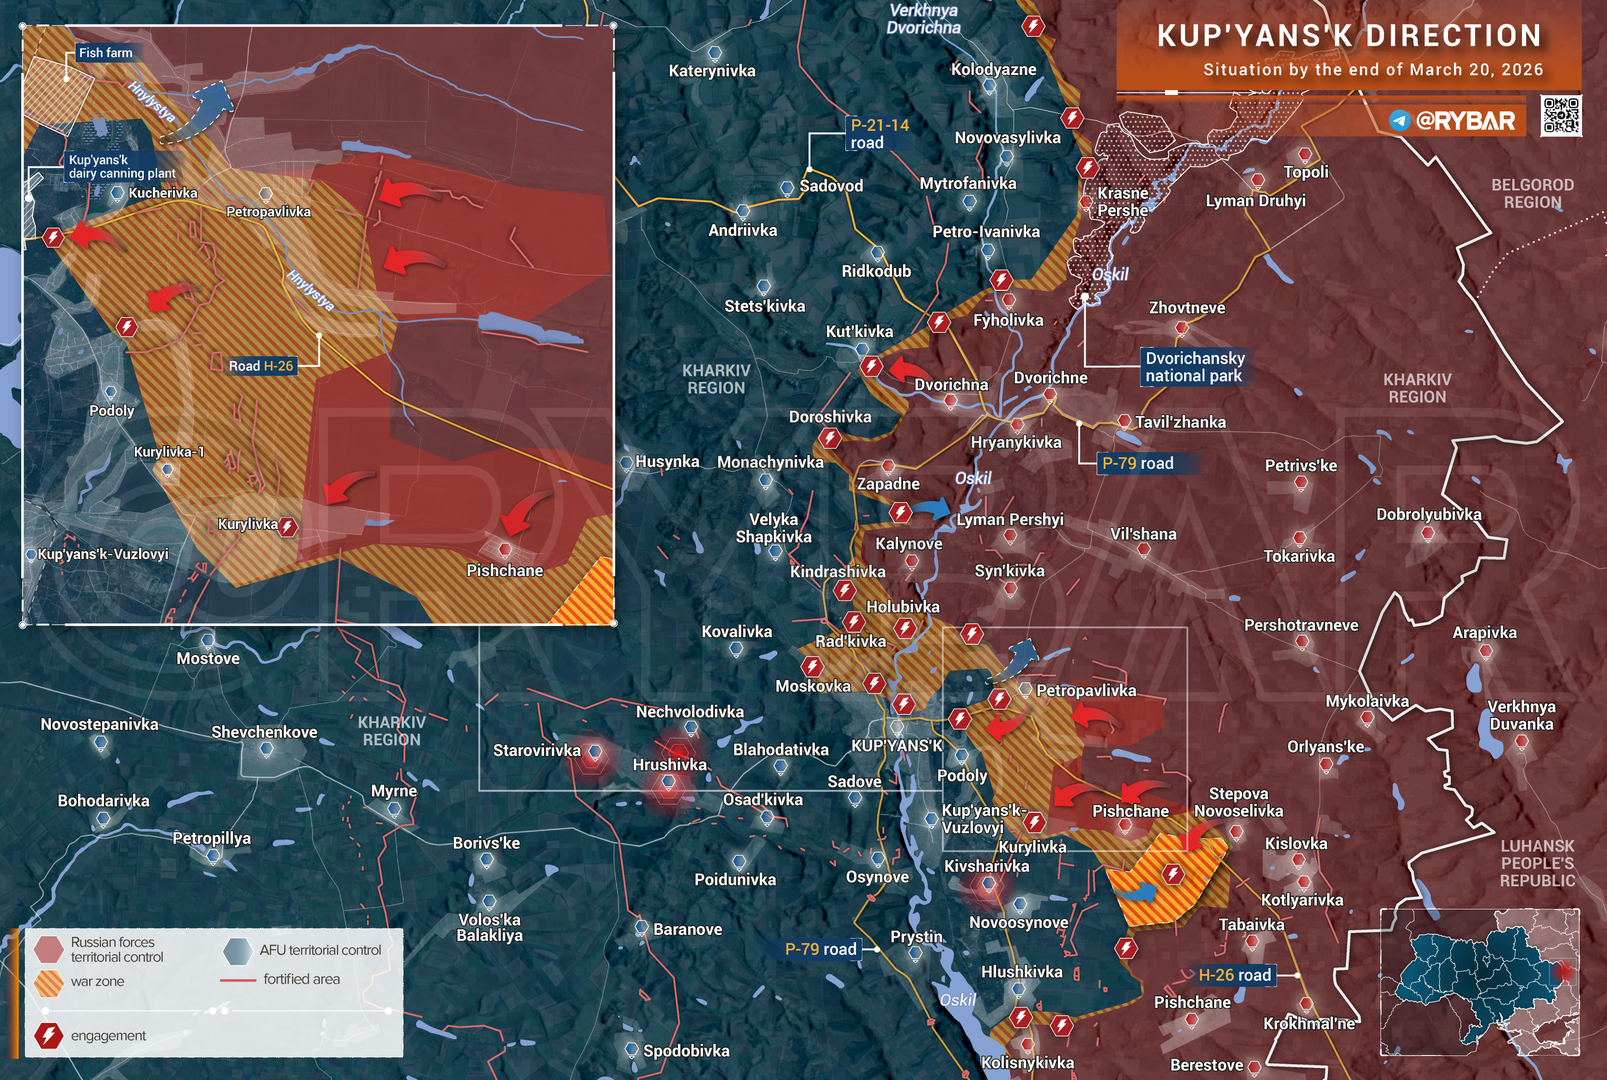Click the Shevchenkove town marker
Screen dimensions: 1607x1080
tap(266, 749)
